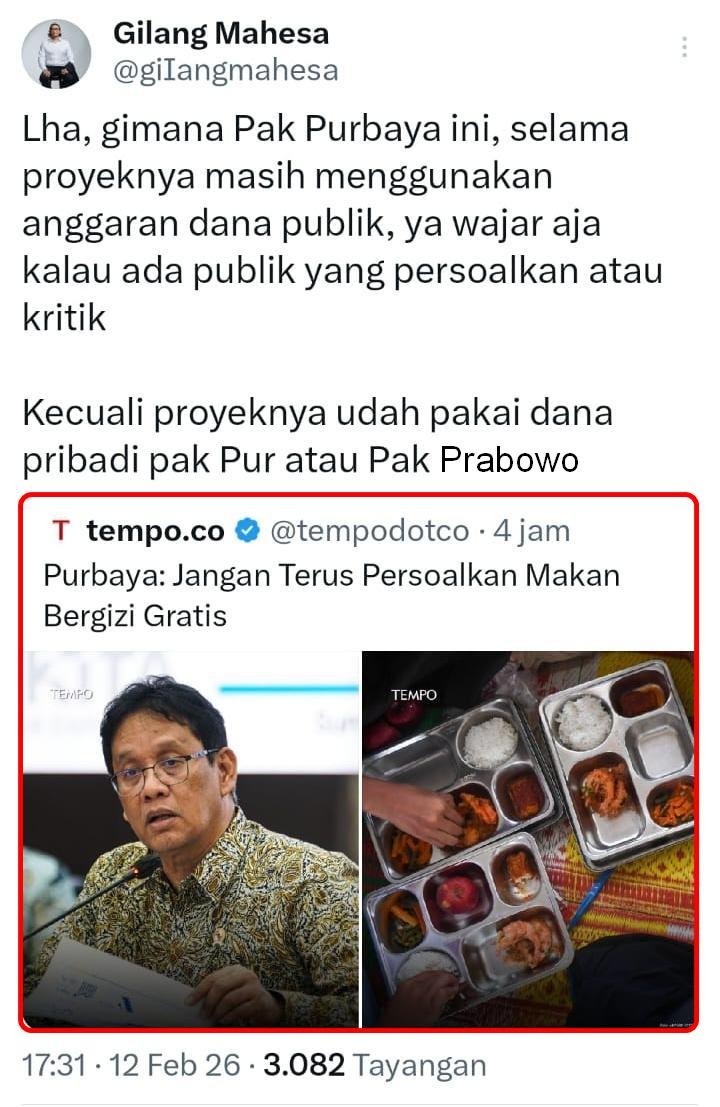Open the '4 jam' quoted tweet timestamp
720x1107 pixels.
[531, 531]
